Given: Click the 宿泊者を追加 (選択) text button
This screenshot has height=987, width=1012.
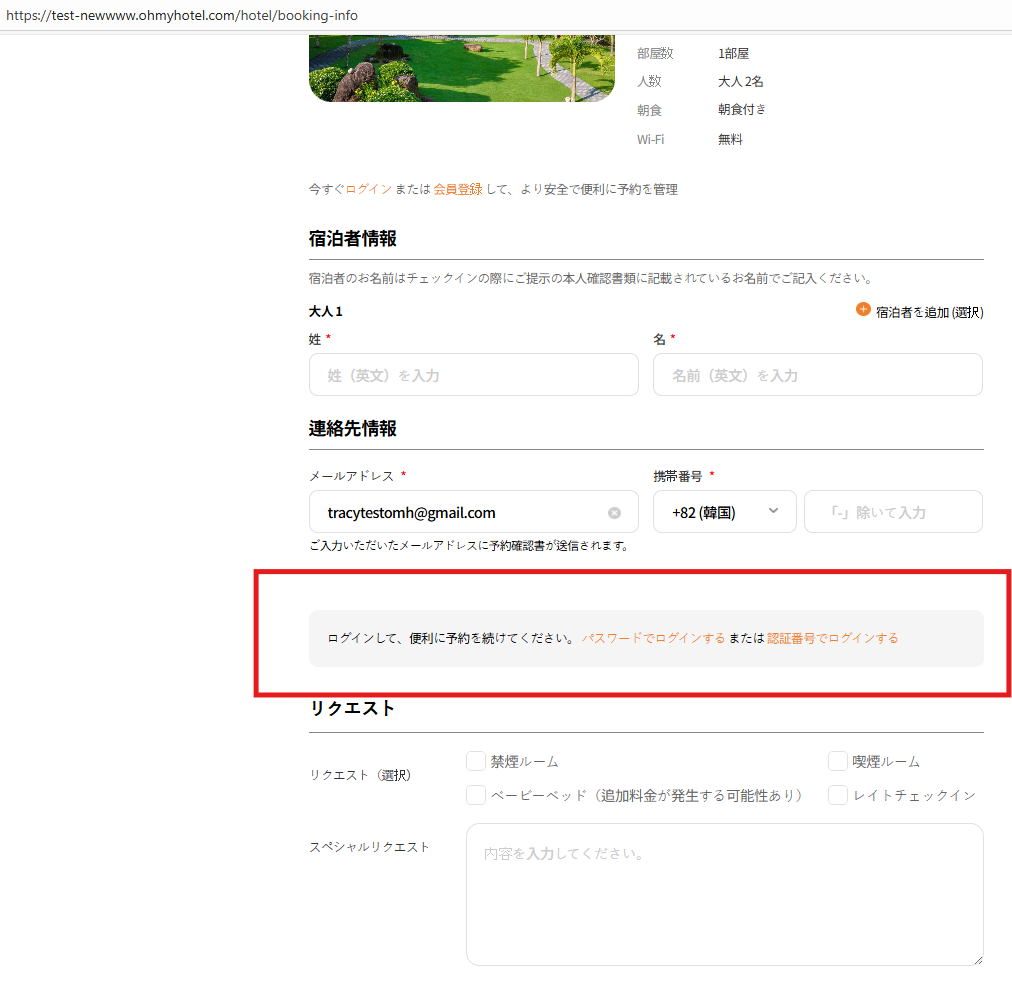Looking at the screenshot, I should tap(929, 312).
